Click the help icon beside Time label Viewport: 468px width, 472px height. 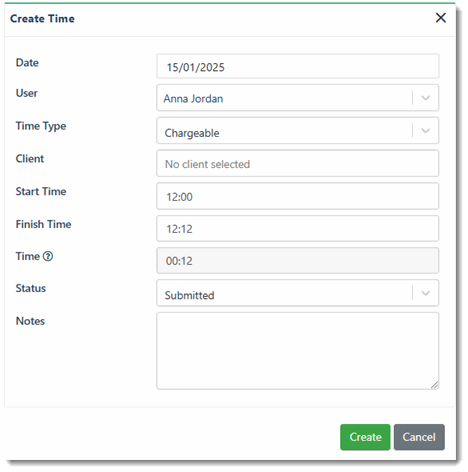[x=48, y=256]
